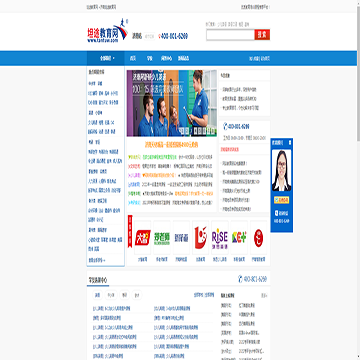Open the view-all link at the bottom of the course sidebar

[x=96, y=260]
